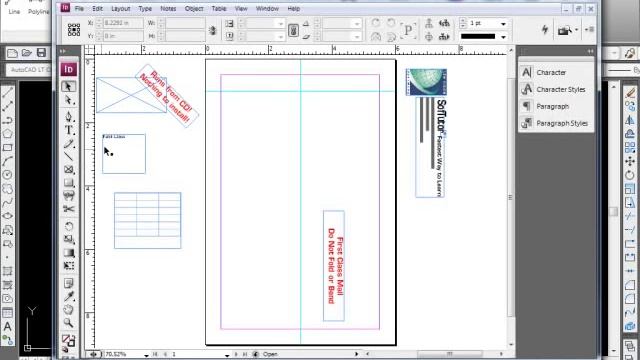The height and width of the screenshot is (360, 640).
Task: Open the page number dropdown
Action: point(227,355)
